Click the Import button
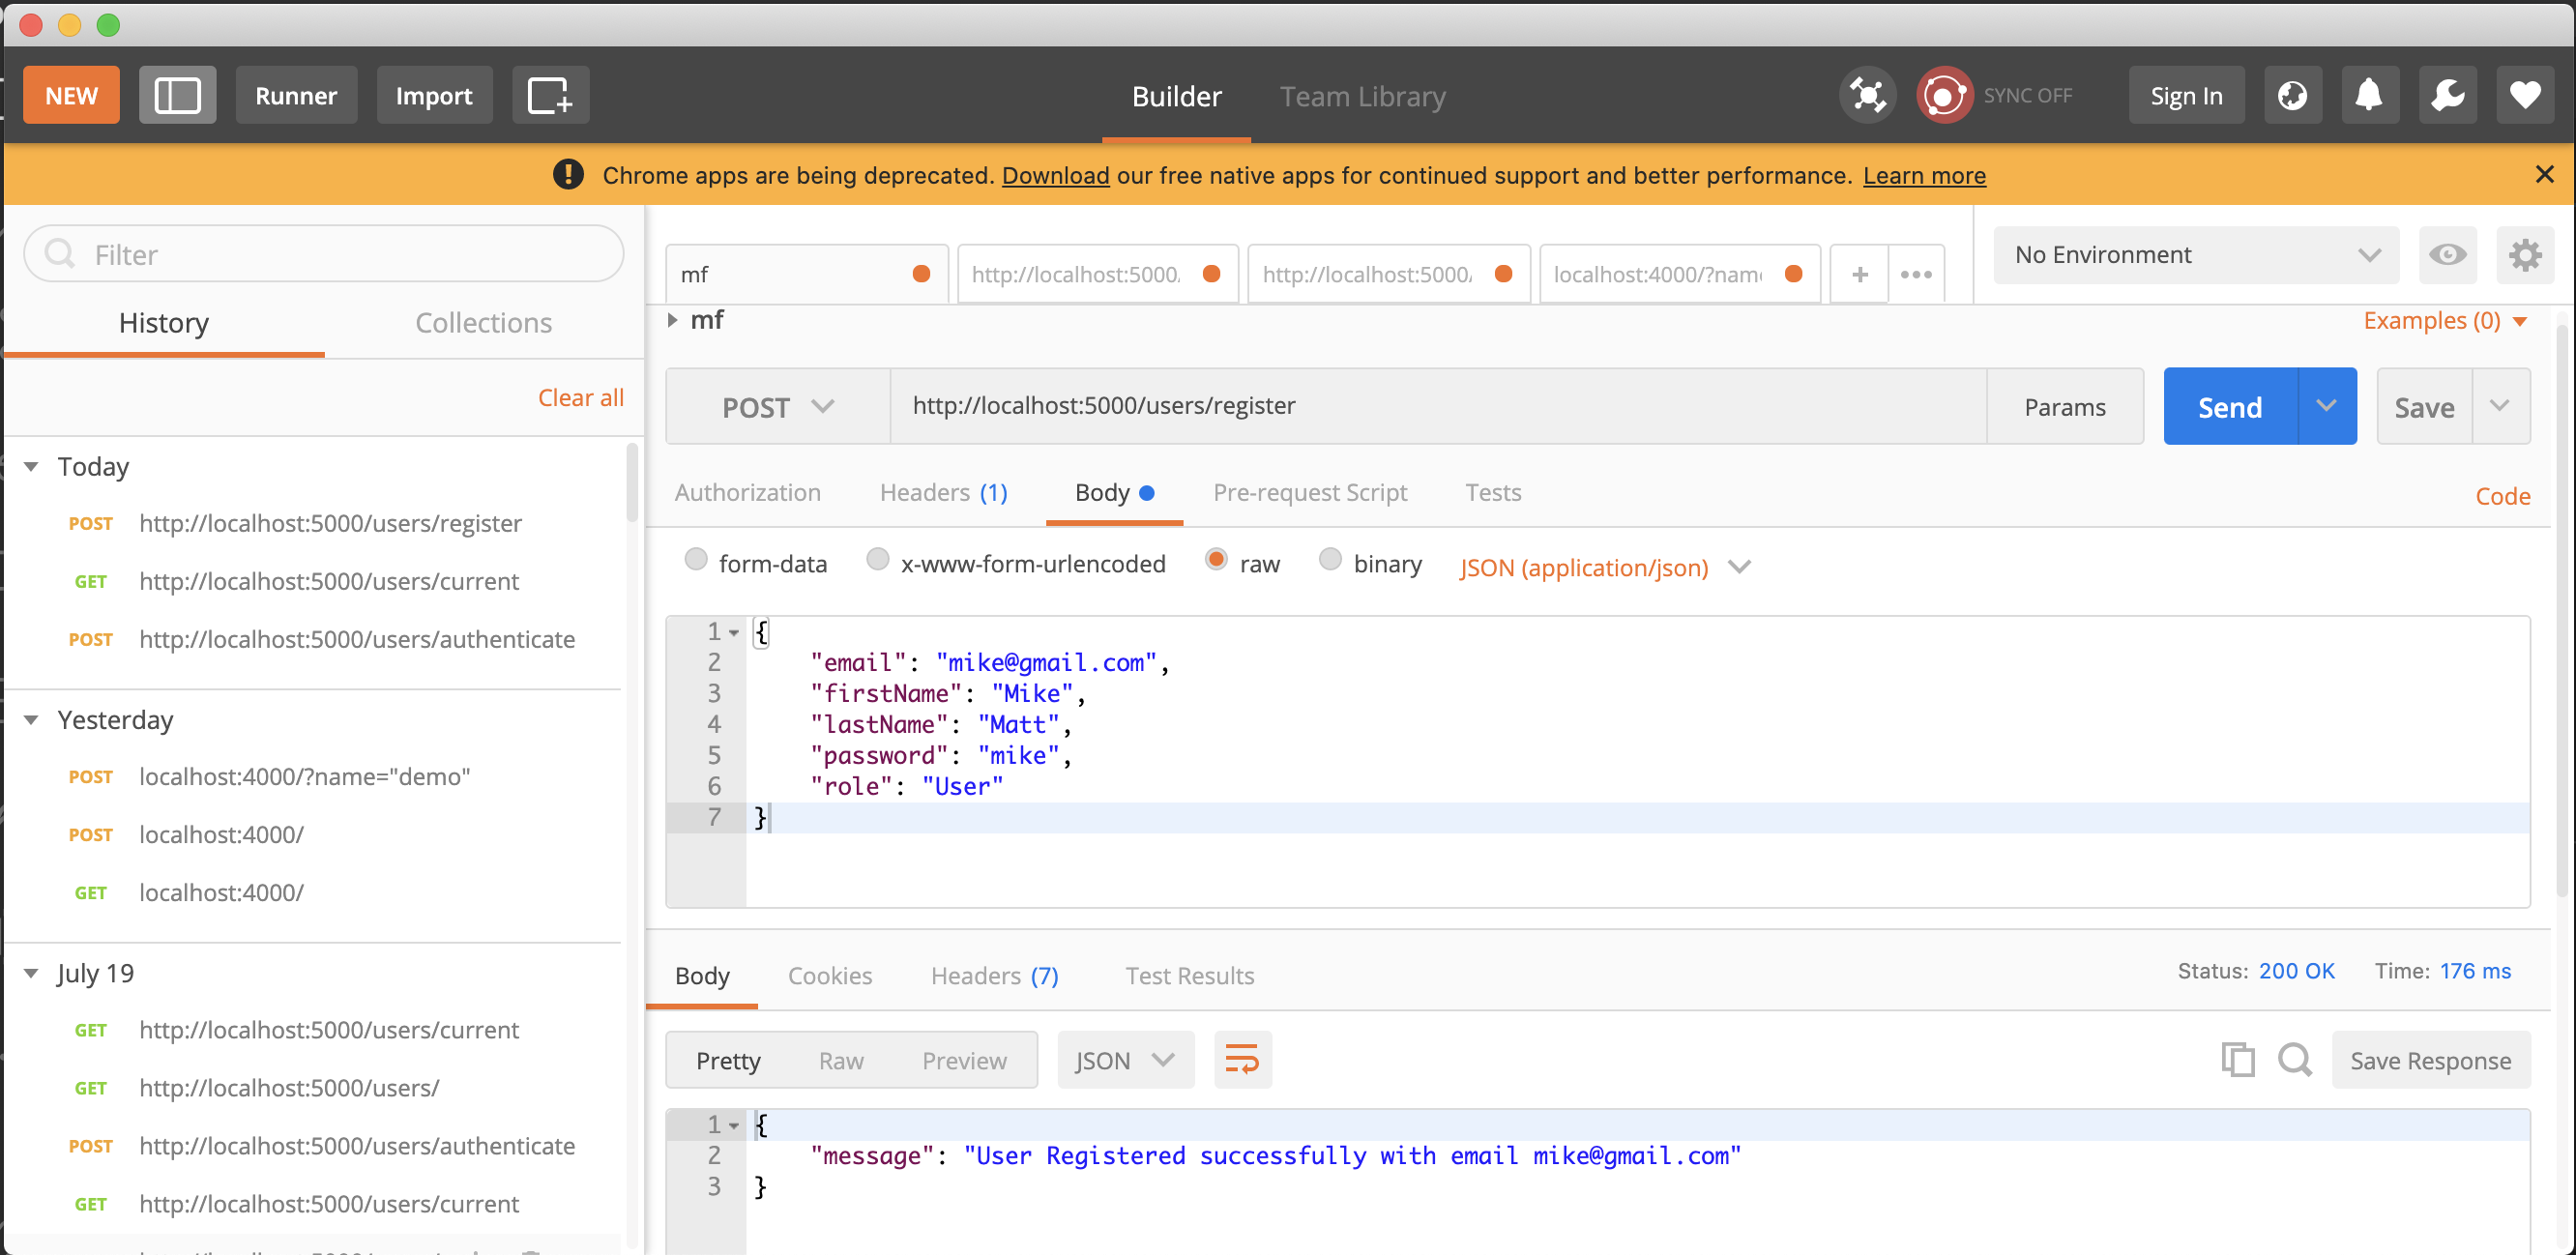The image size is (2576, 1255). [x=434, y=95]
